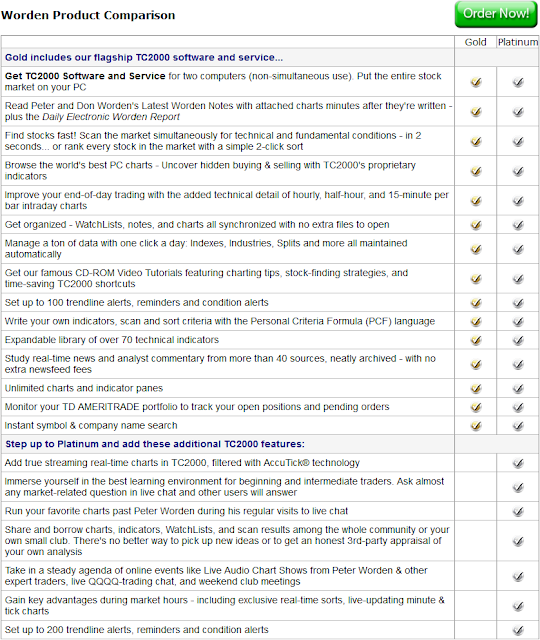Click the Gold column header
Image resolution: width=540 pixels, height=640 pixels.
click(476, 42)
